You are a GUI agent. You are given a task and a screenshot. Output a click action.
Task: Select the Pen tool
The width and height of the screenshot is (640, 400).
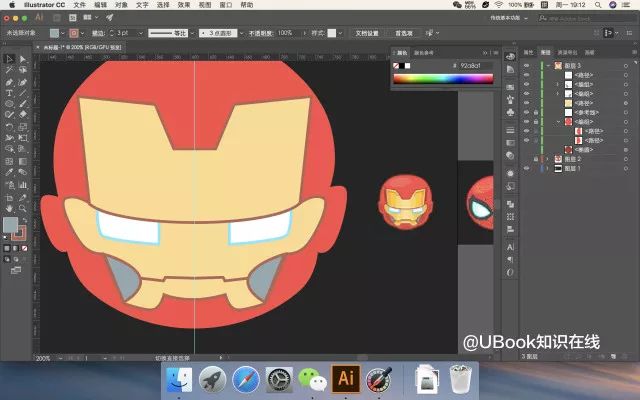tap(9, 82)
